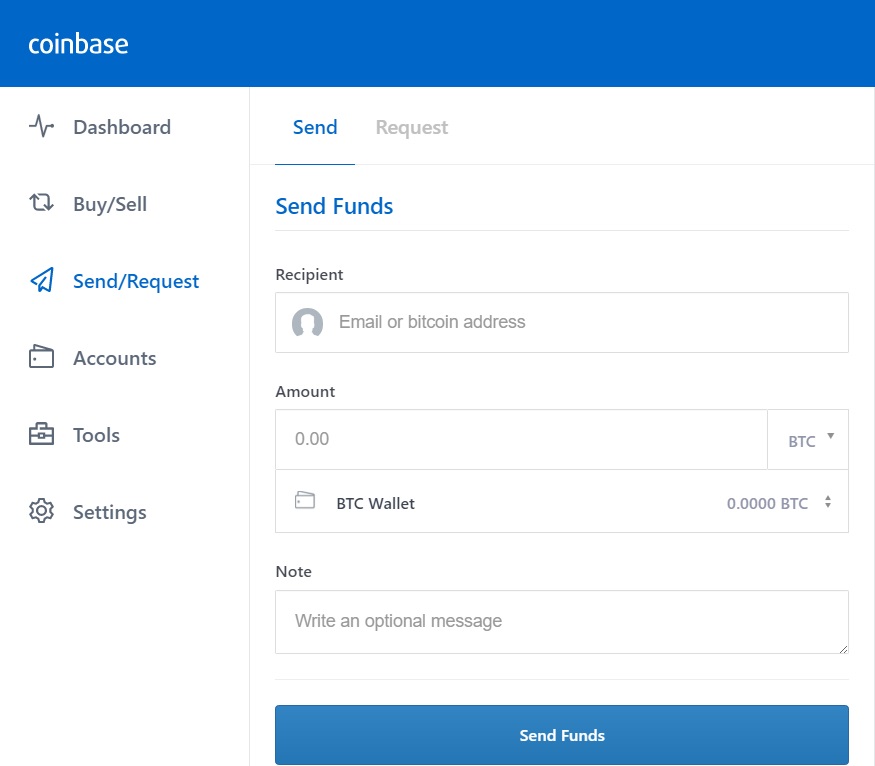
Task: Click the Send Funds button
Action: (x=562, y=735)
